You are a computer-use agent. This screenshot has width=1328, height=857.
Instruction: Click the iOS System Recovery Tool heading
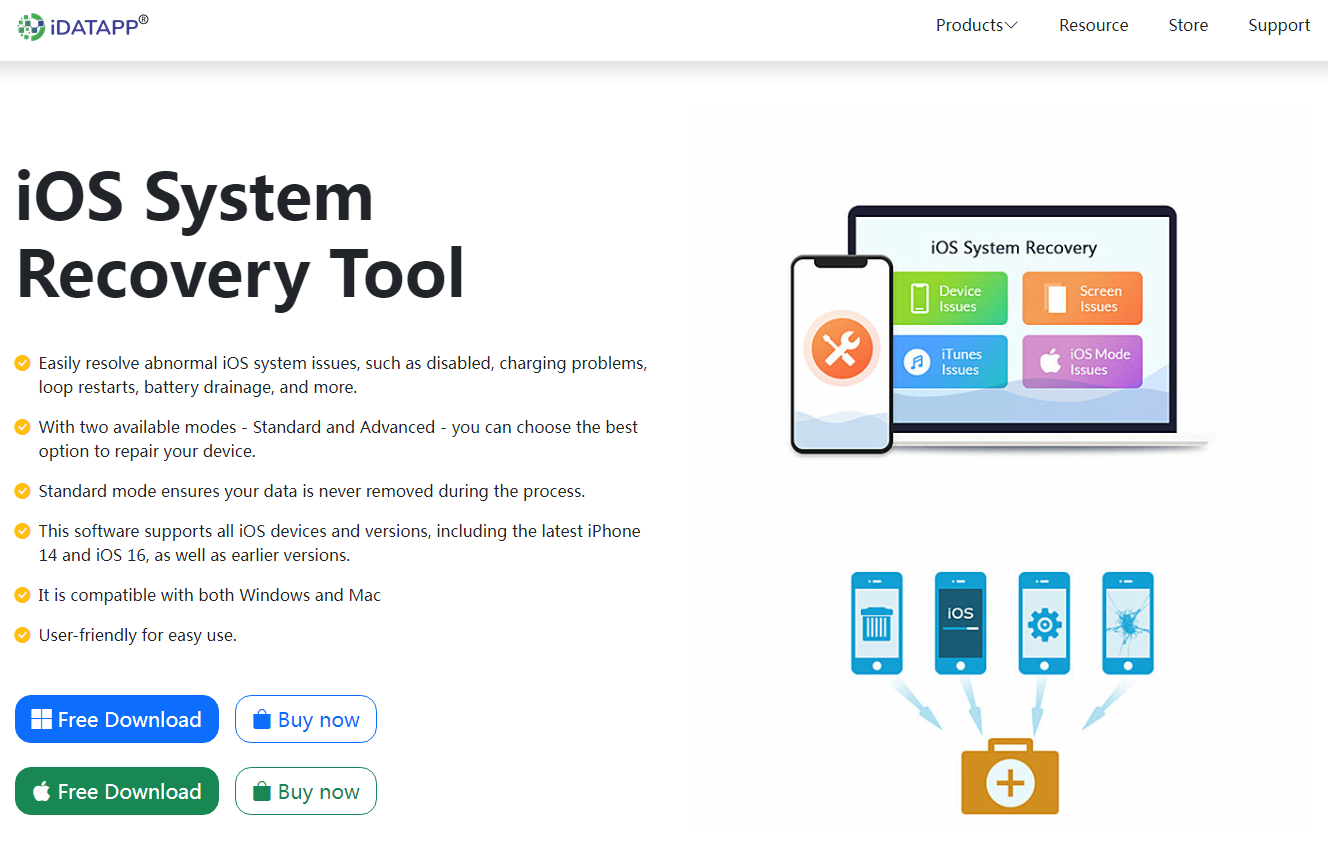point(241,235)
